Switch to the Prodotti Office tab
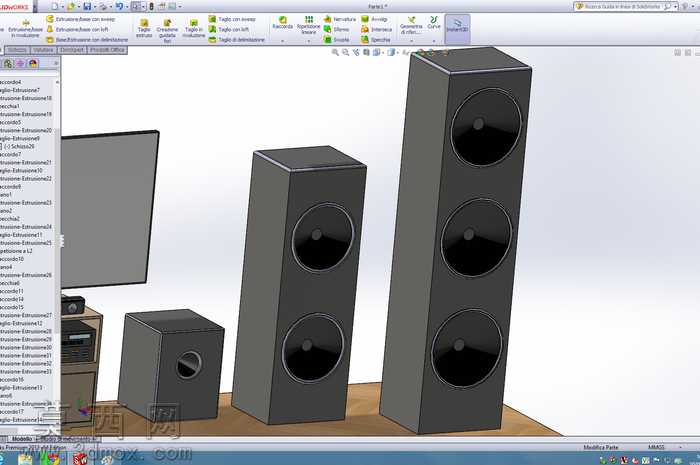Screen dimensions: 700x465 [x=107, y=50]
